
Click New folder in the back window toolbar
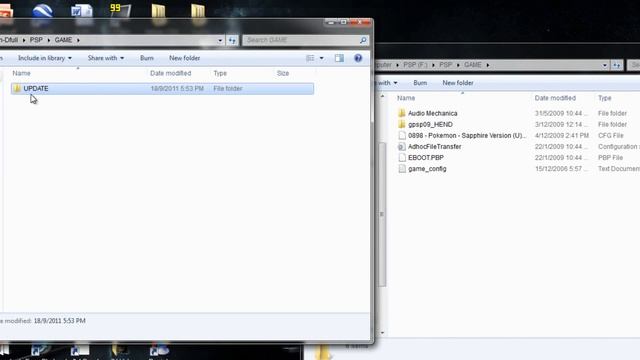click(x=458, y=83)
